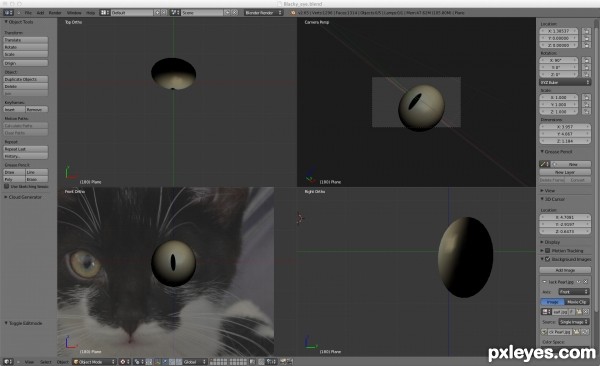Select the grease pencil Draw tool
The image size is (600, 366).
tap(14, 172)
